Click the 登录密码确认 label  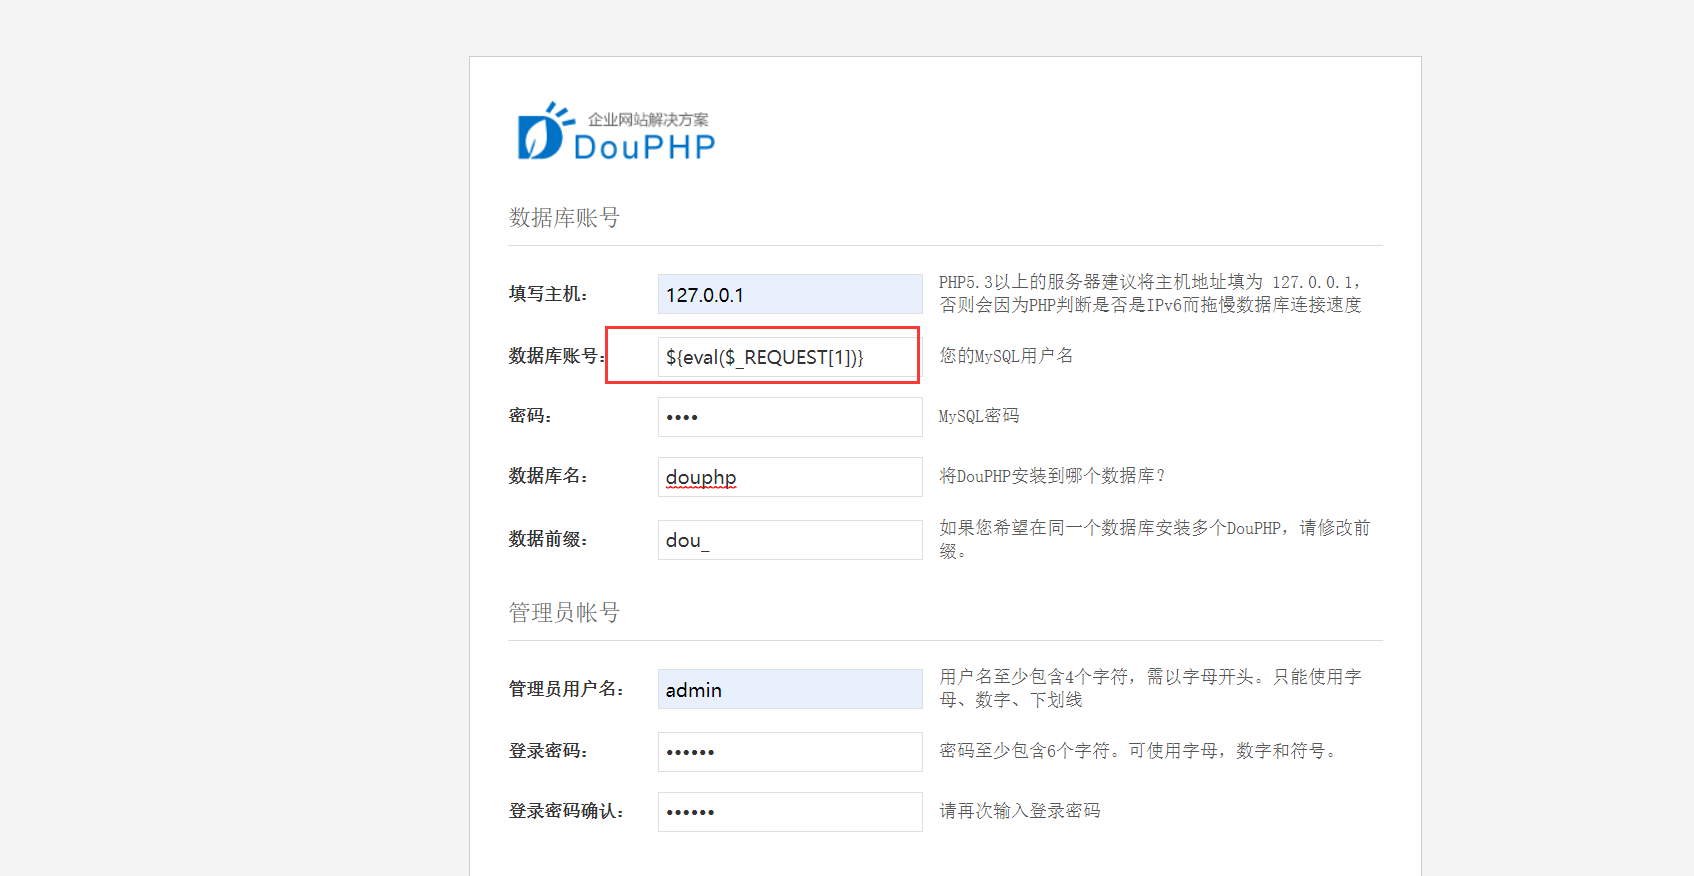(x=566, y=811)
